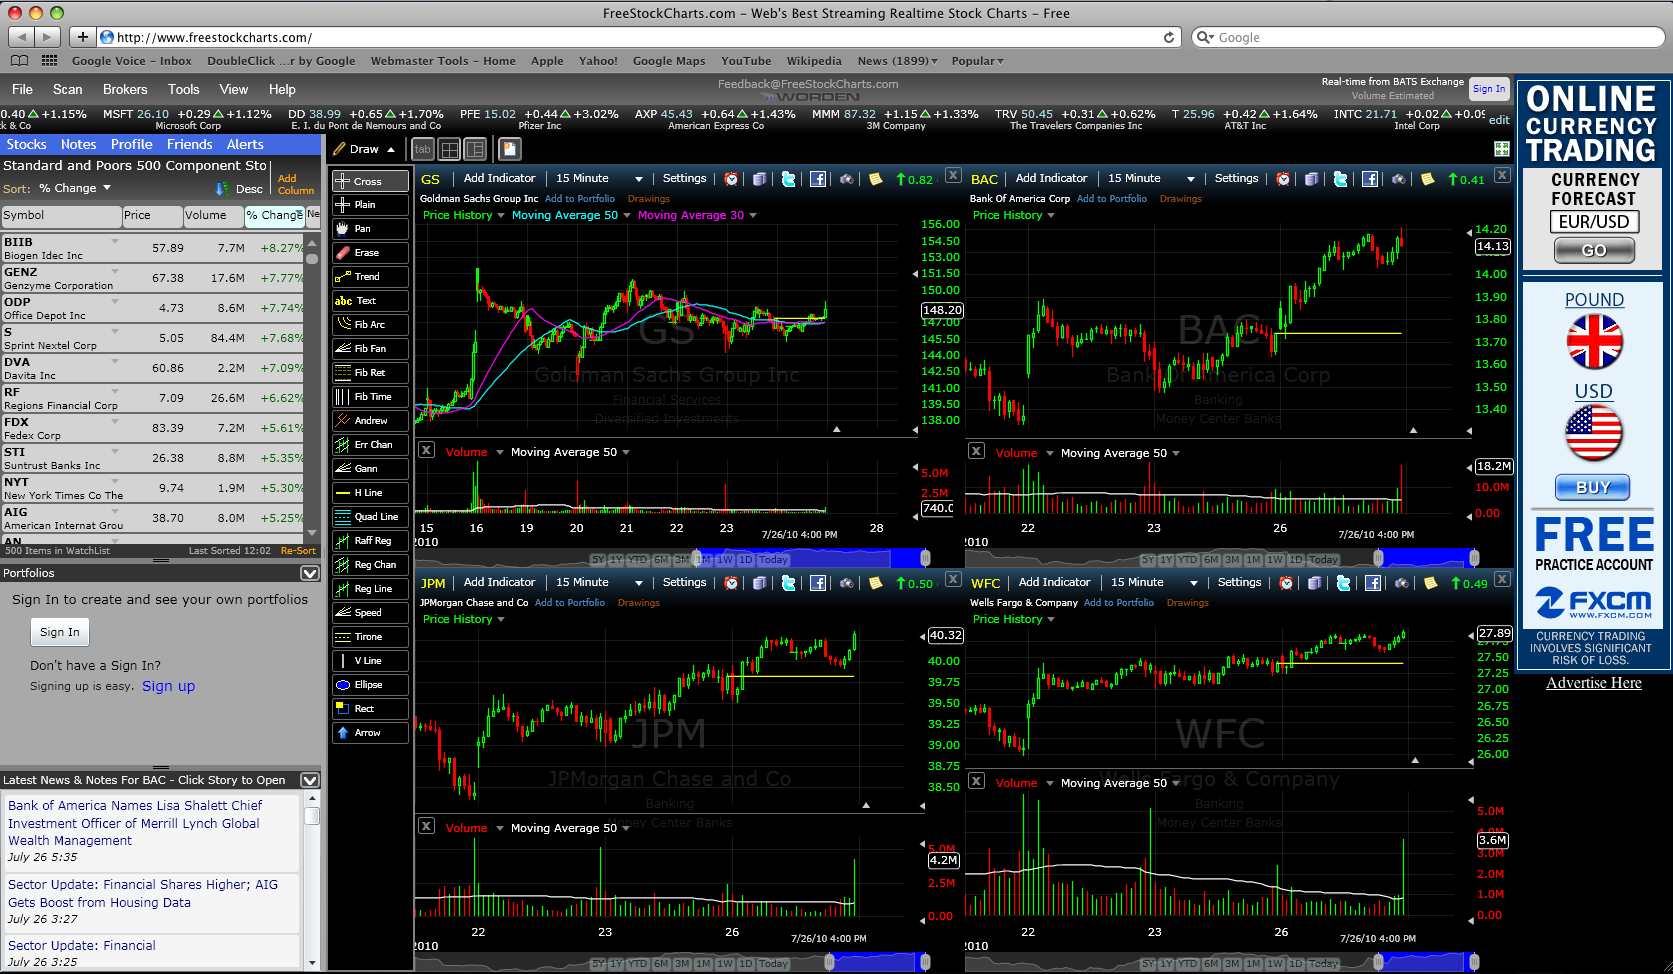Image resolution: width=1673 pixels, height=974 pixels.
Task: Toggle the four-pane grid layout
Action: click(x=450, y=149)
